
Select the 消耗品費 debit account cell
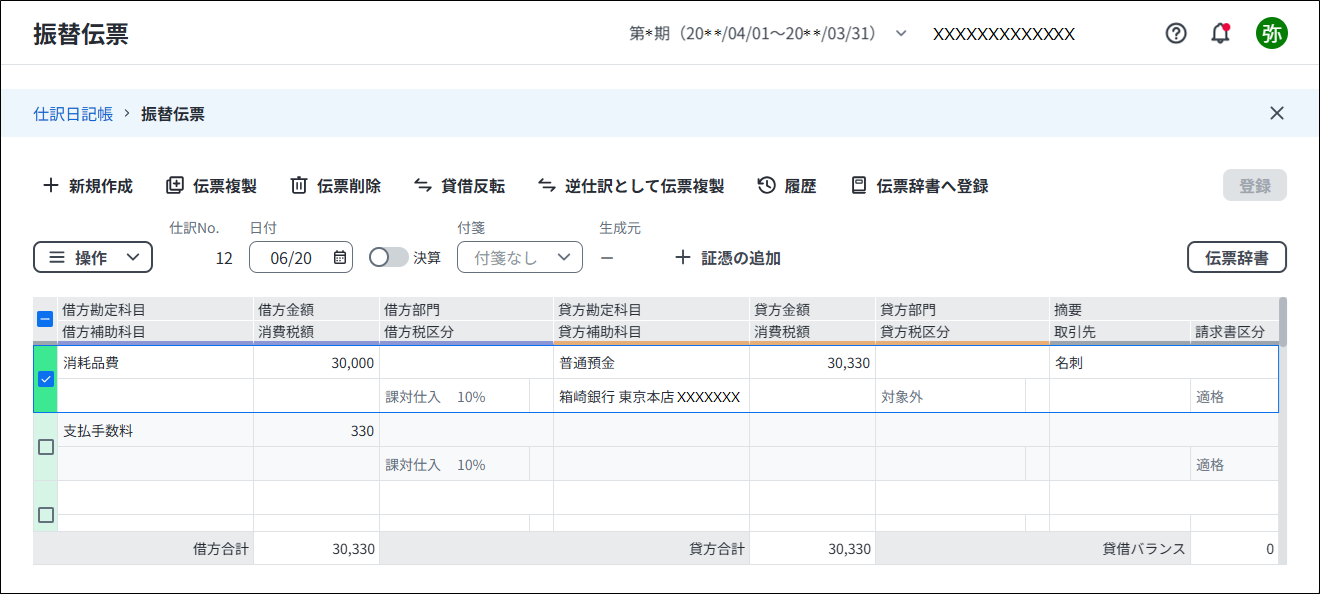[156, 363]
